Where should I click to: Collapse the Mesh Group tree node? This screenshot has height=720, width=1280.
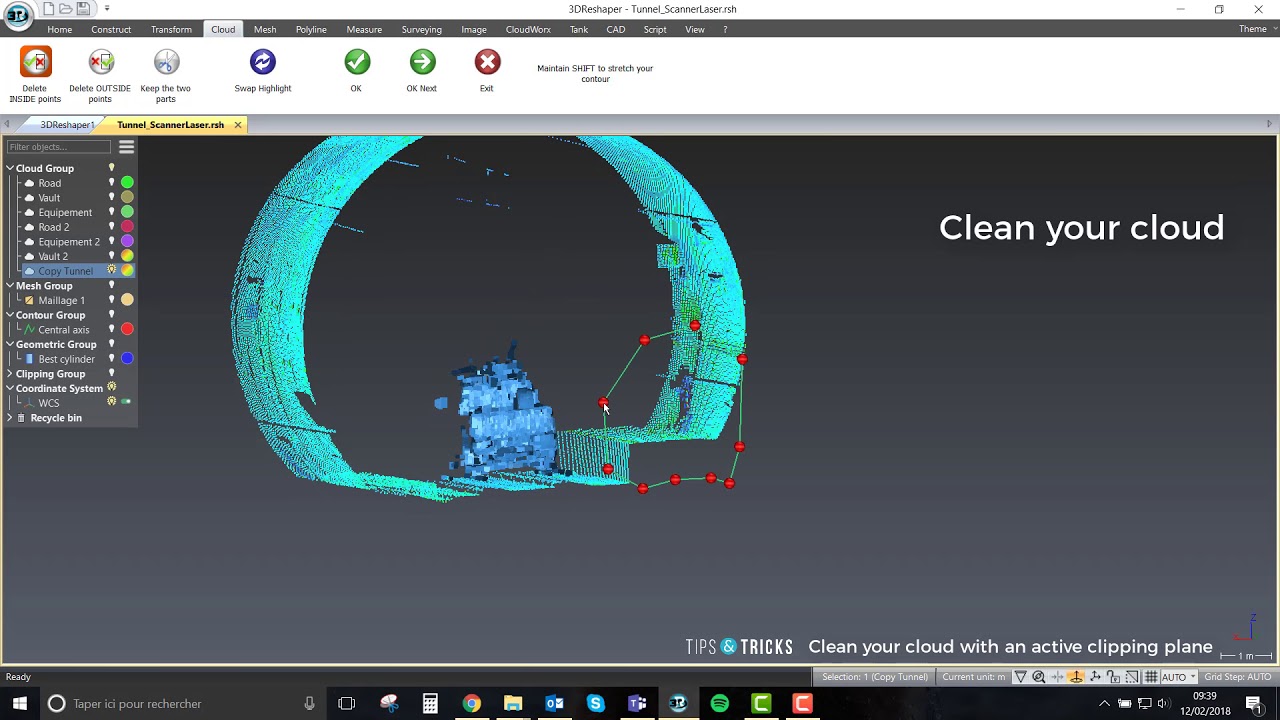[x=10, y=286]
